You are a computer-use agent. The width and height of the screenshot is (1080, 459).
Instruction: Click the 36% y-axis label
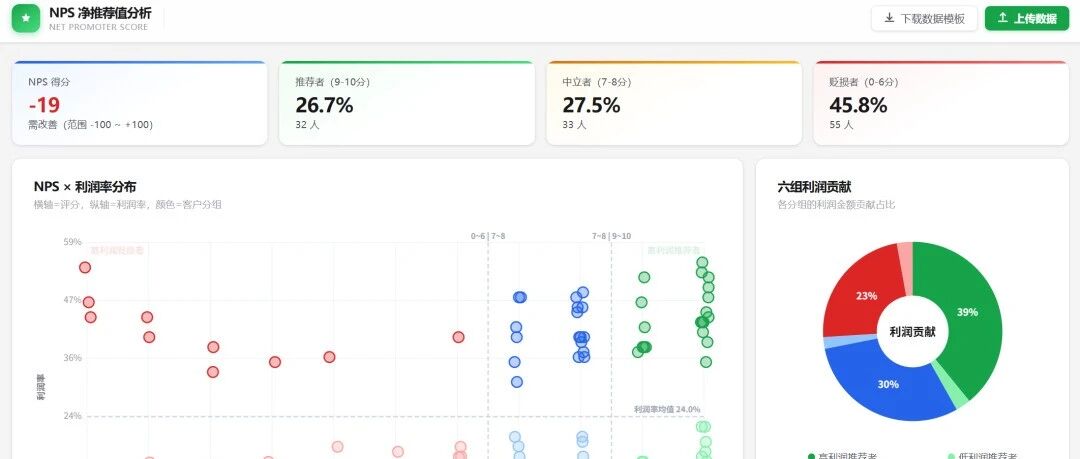(x=72, y=358)
